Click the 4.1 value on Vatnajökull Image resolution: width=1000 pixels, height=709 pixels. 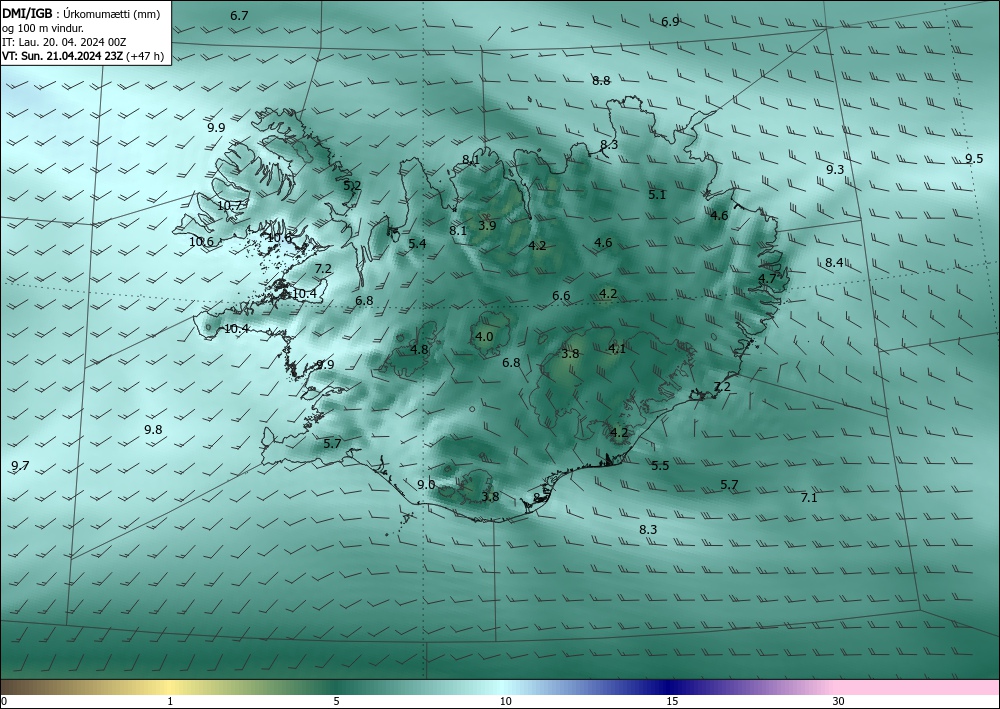pos(617,349)
